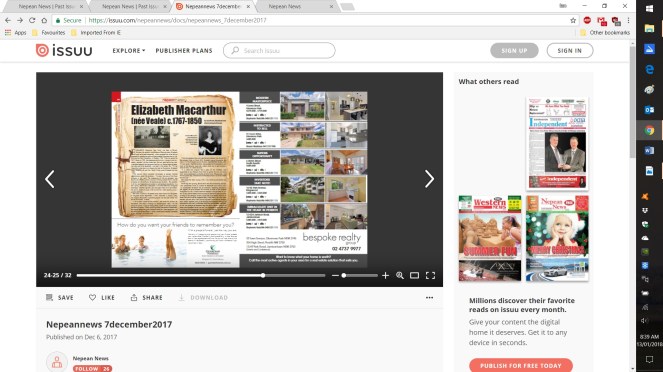
Task: Follow the Nepean News publisher
Action: click(x=92, y=369)
